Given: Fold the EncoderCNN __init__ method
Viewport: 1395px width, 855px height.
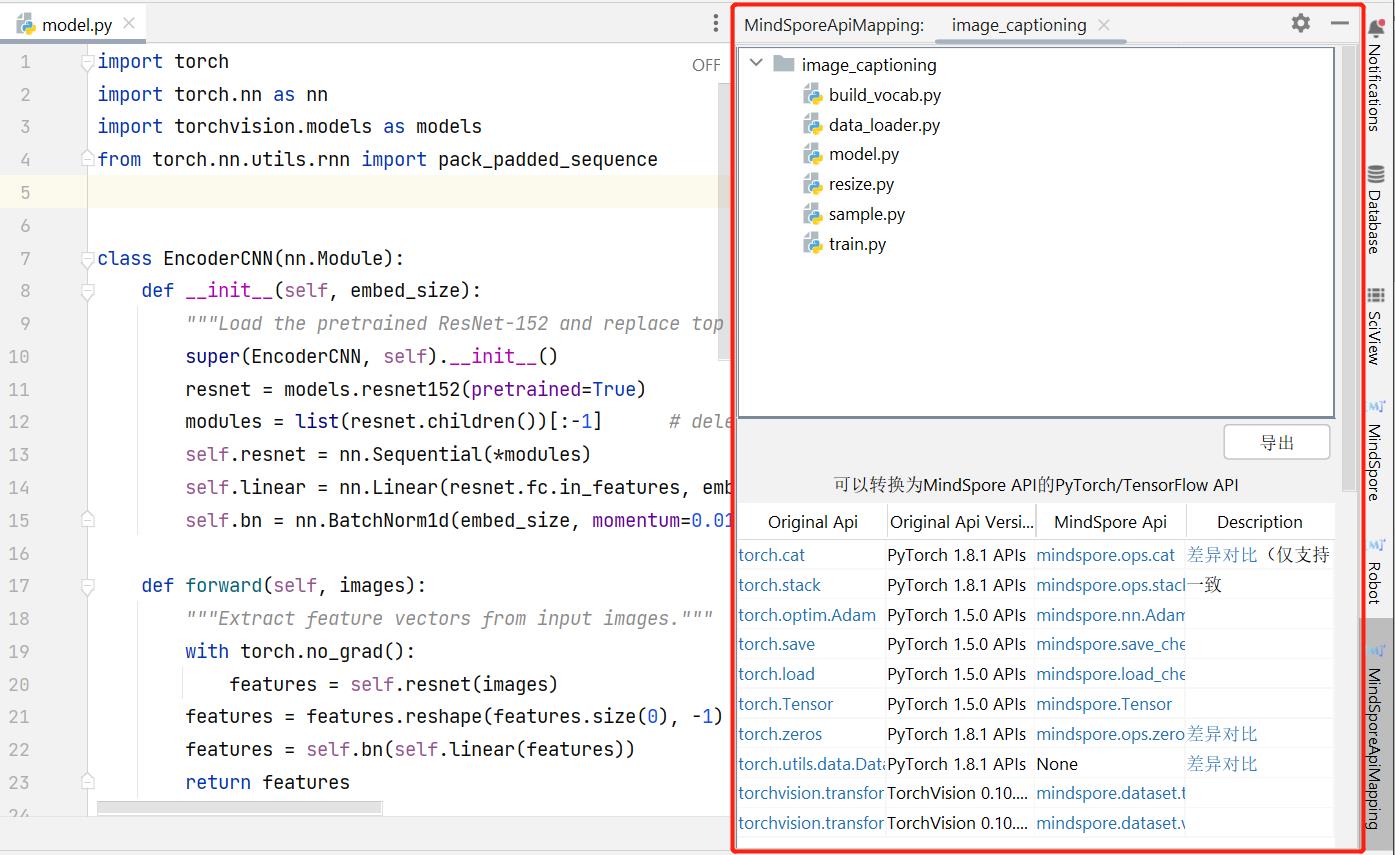Looking at the screenshot, I should [88, 291].
